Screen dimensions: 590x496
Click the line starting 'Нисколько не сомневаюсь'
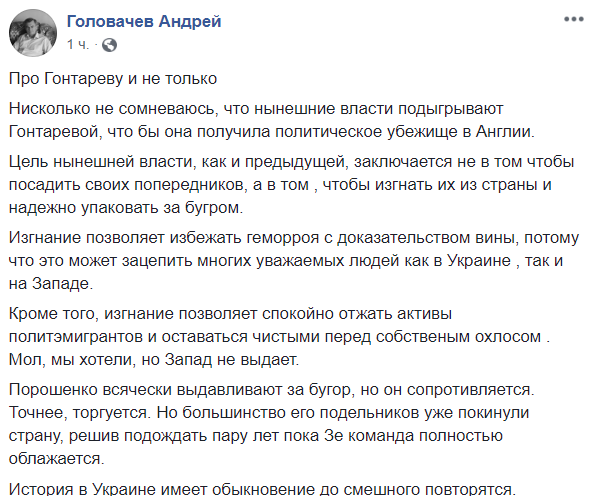[x=256, y=109]
